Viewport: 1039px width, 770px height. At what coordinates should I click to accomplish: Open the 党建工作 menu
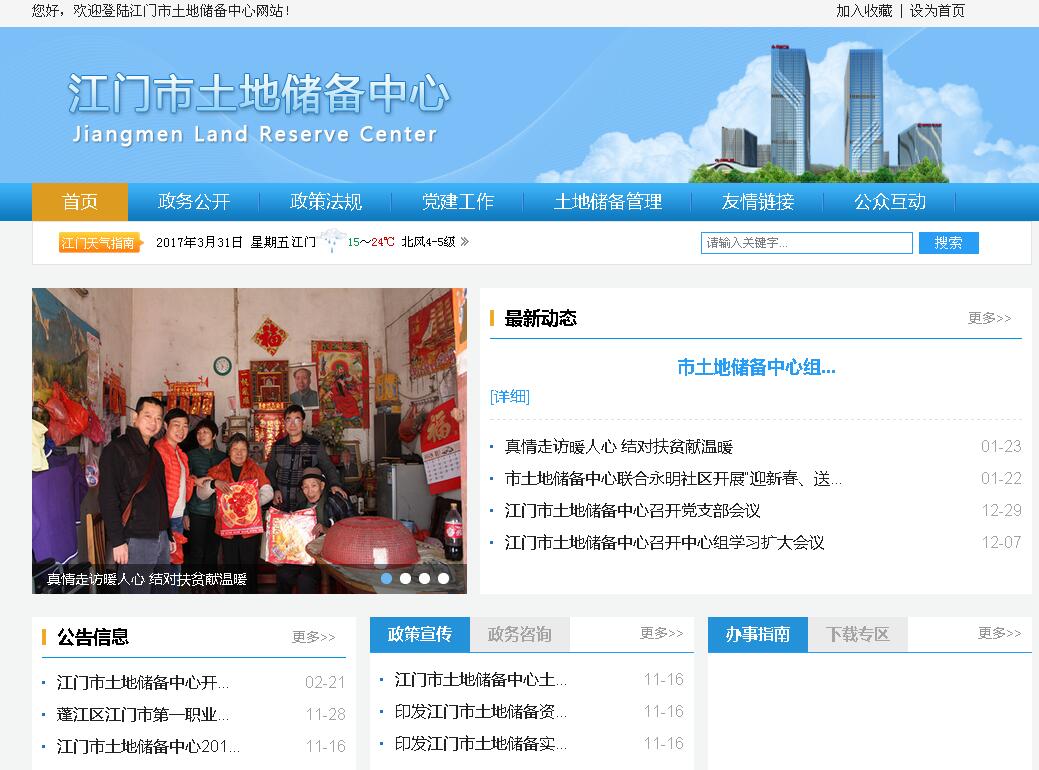[457, 201]
